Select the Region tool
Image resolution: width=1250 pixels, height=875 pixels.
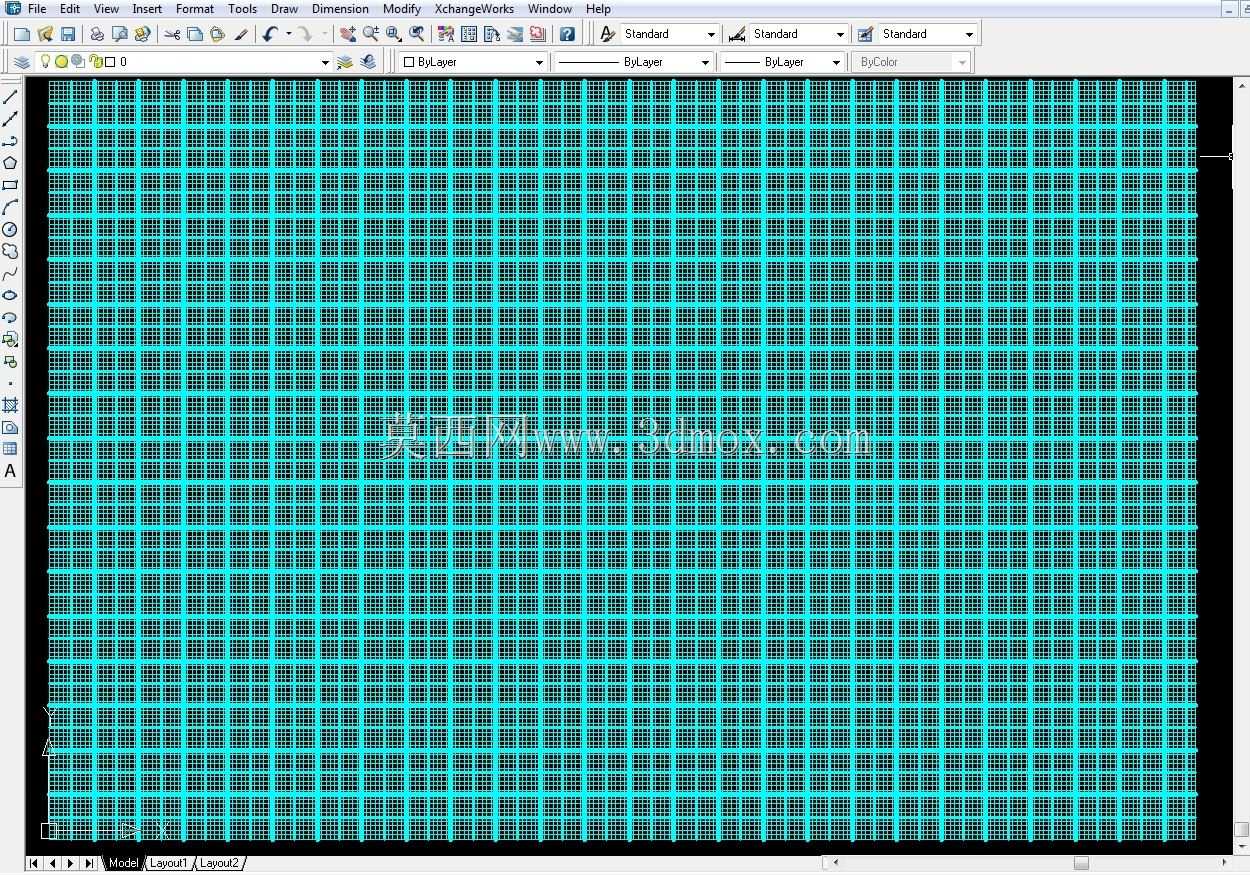(10, 427)
